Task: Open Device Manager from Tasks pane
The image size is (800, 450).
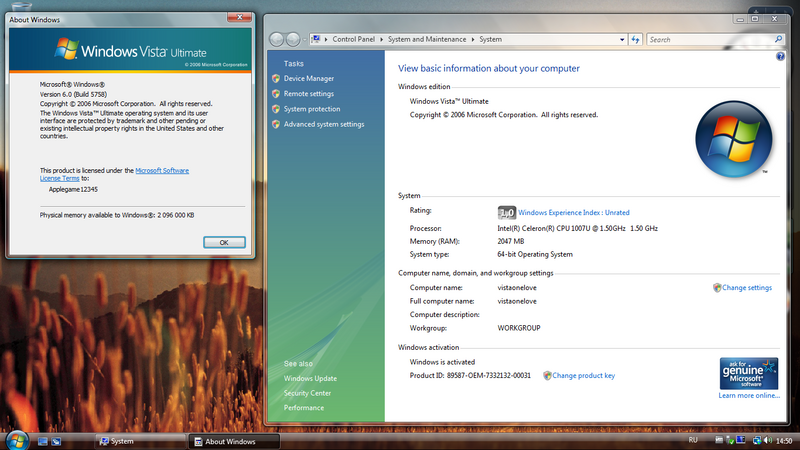Action: coord(309,79)
